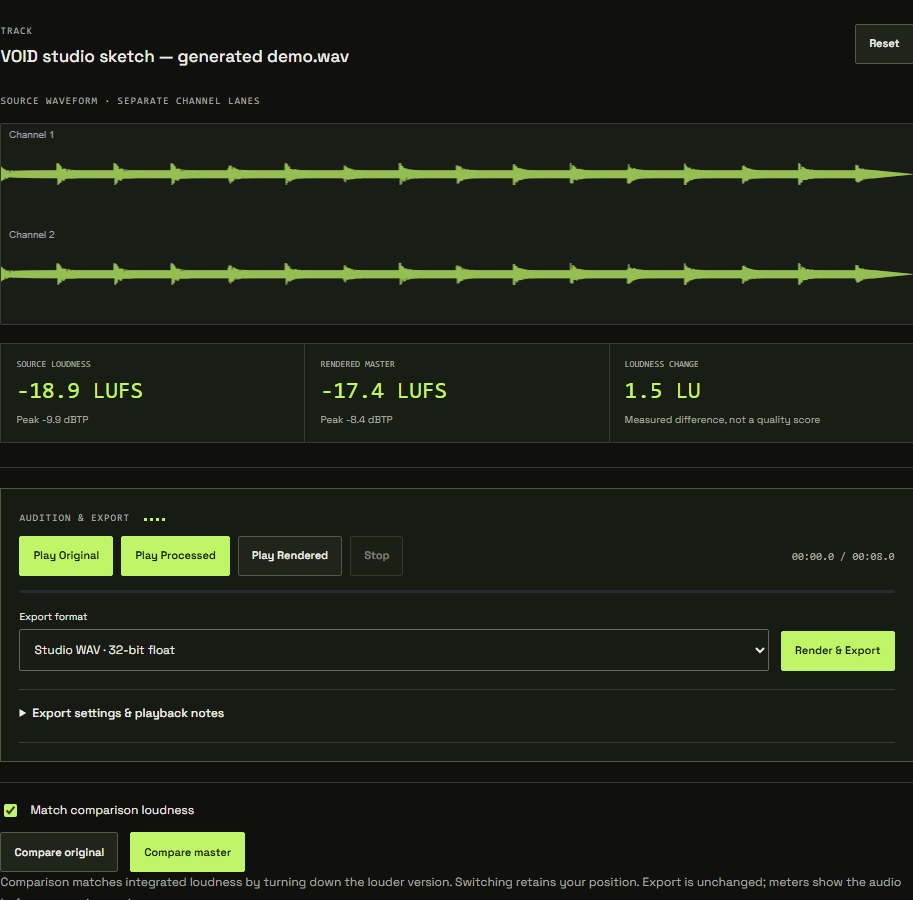Click the Reset button

pos(883,44)
